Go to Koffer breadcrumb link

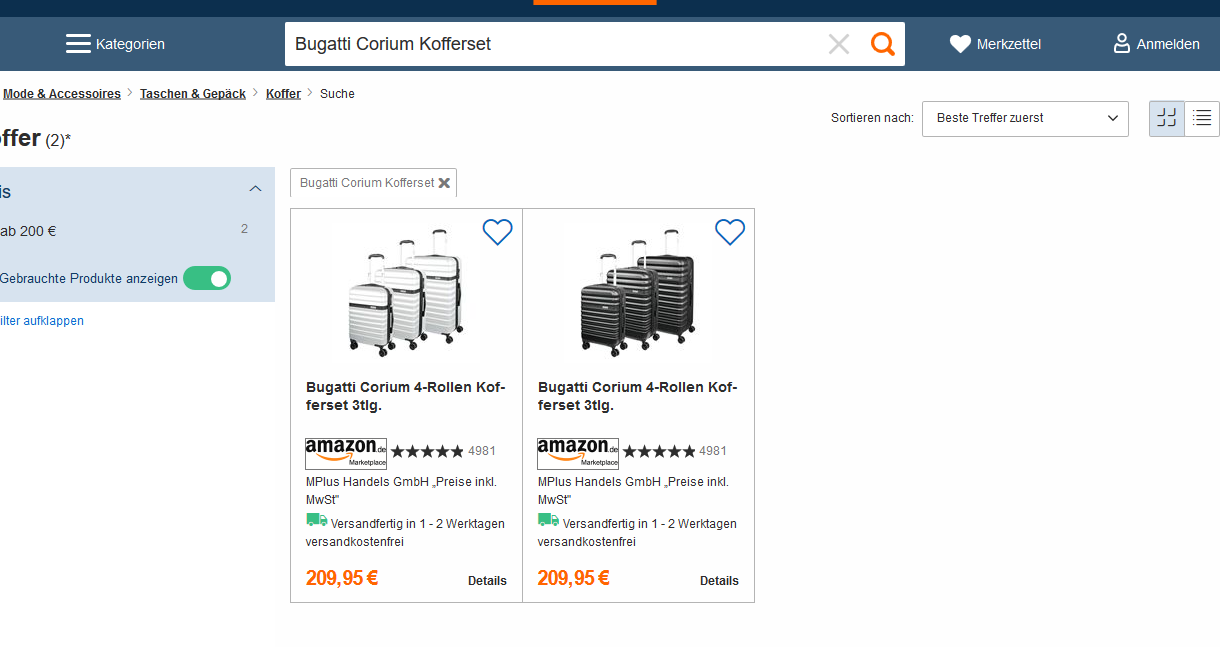(283, 94)
